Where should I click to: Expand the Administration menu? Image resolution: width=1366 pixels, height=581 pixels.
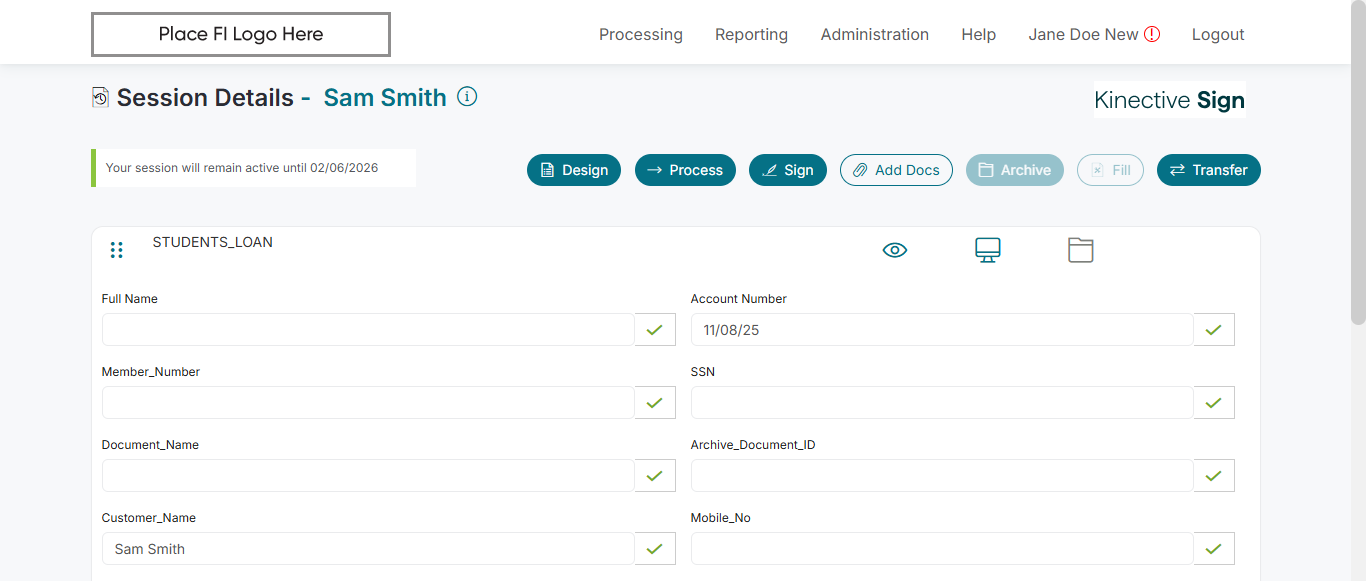tap(875, 34)
